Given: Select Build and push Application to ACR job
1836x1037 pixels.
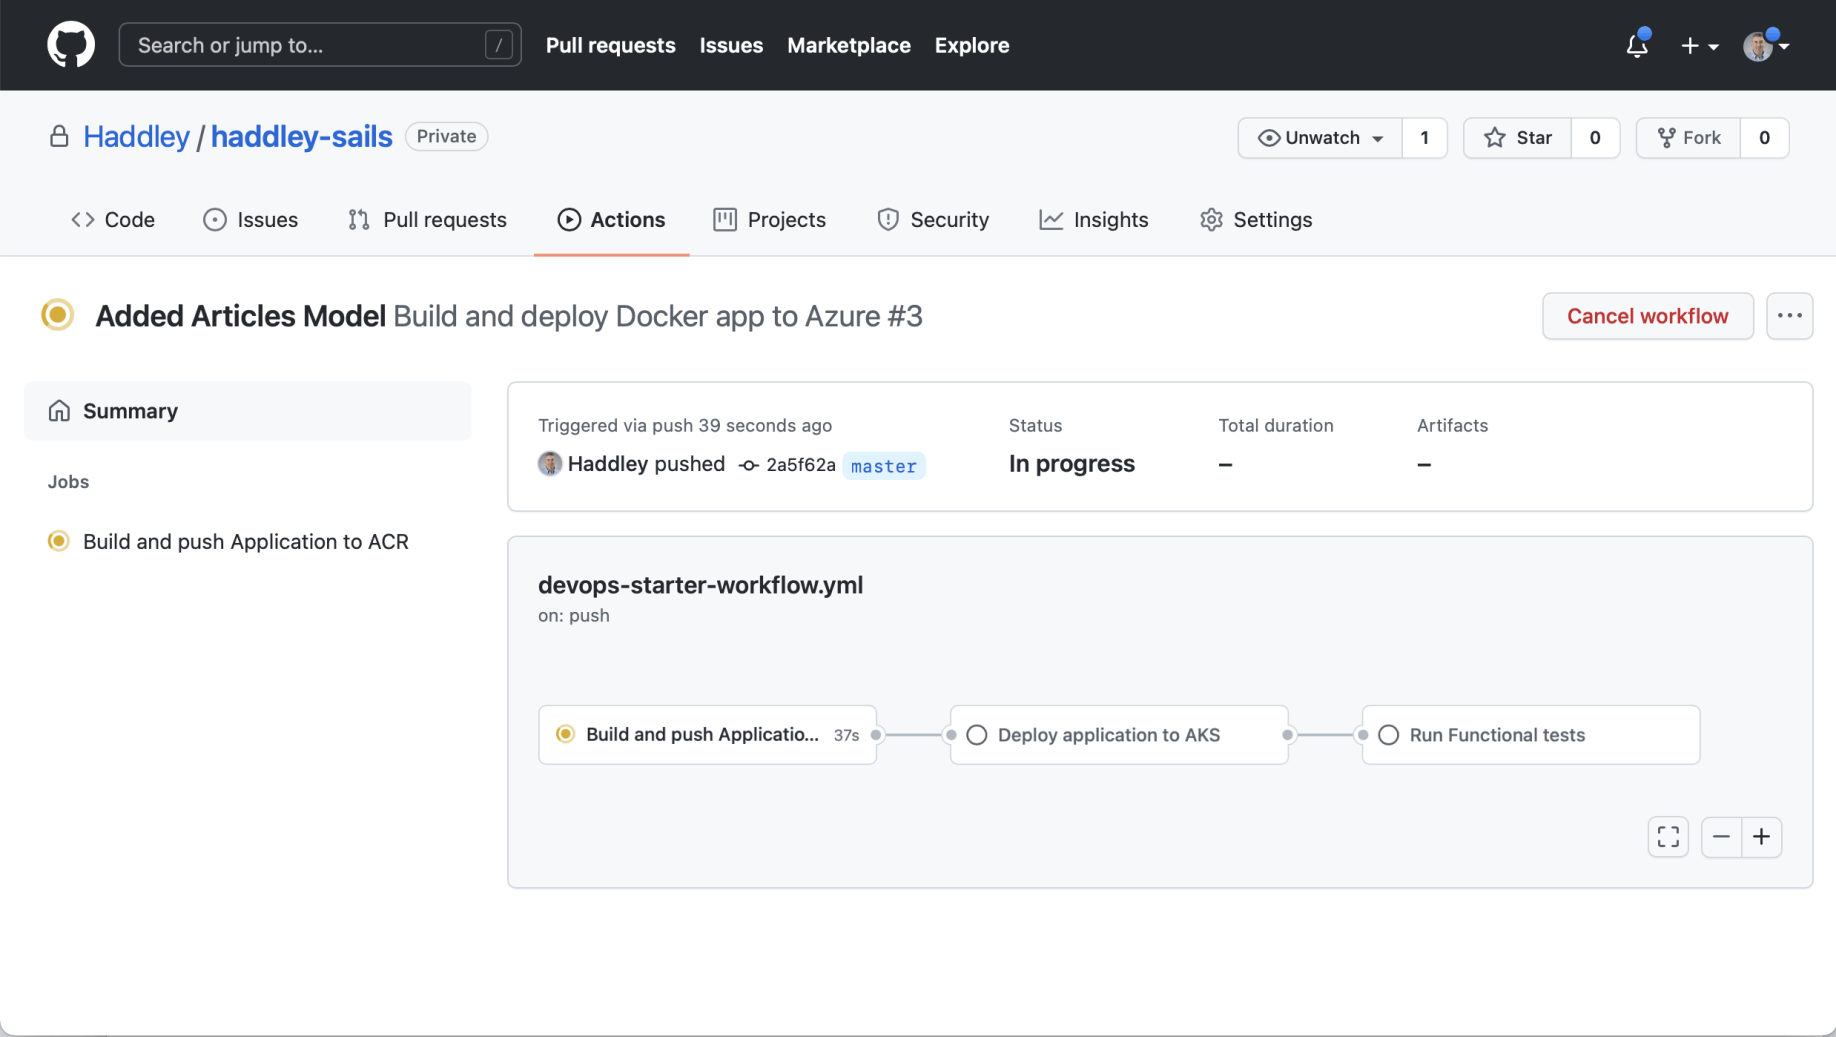Looking at the screenshot, I should tap(245, 542).
